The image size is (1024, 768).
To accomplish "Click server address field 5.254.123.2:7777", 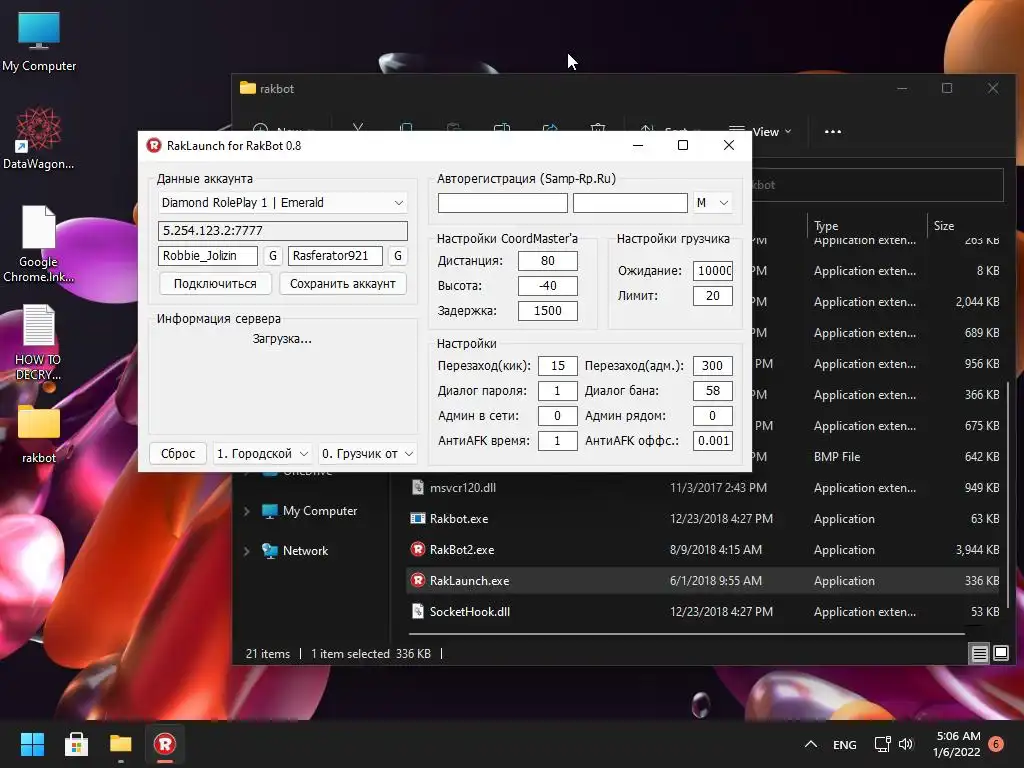I will click(x=283, y=231).
